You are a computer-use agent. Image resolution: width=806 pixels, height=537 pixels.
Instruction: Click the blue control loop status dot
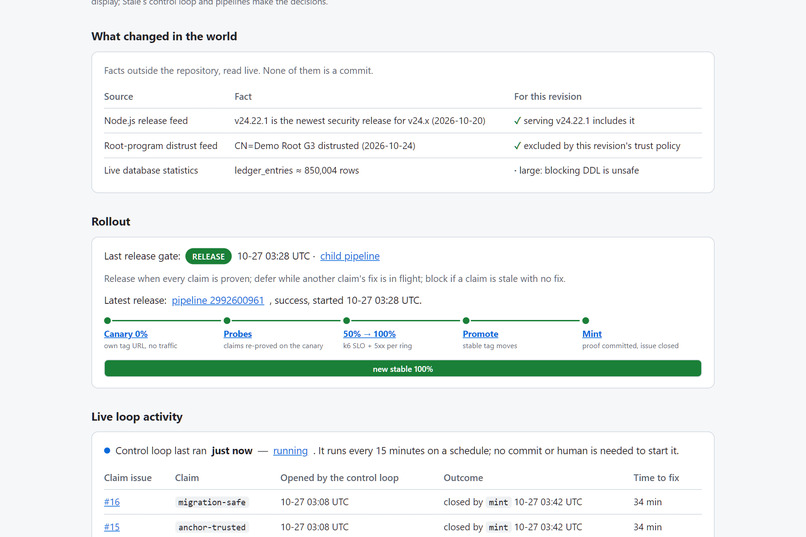click(x=107, y=451)
